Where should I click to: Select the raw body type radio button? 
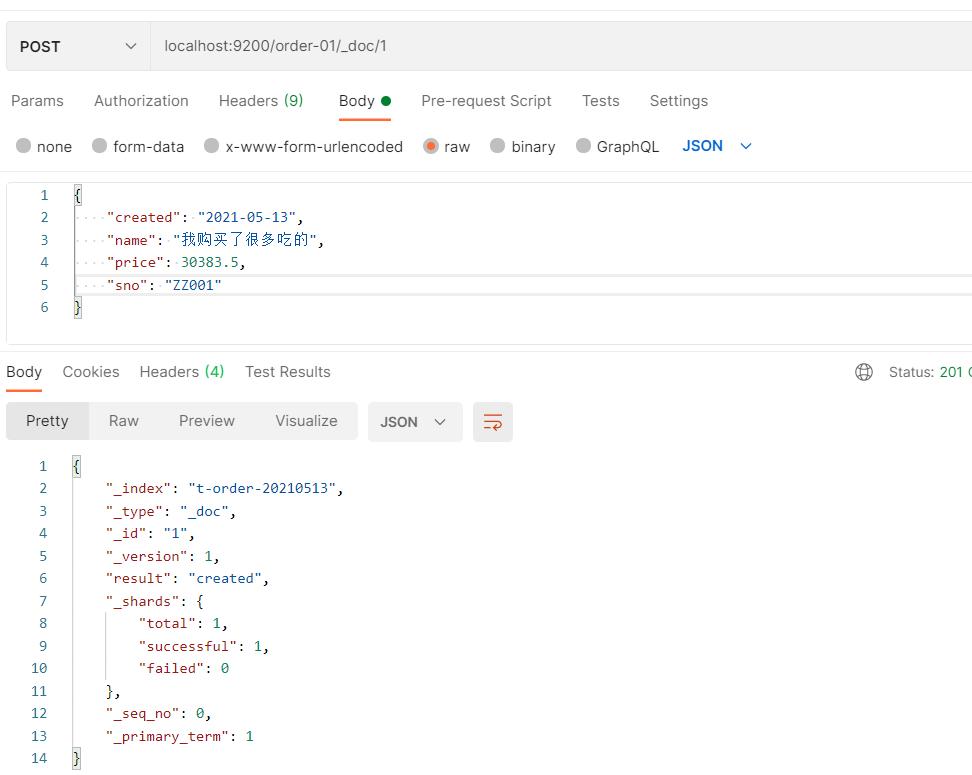pos(431,146)
